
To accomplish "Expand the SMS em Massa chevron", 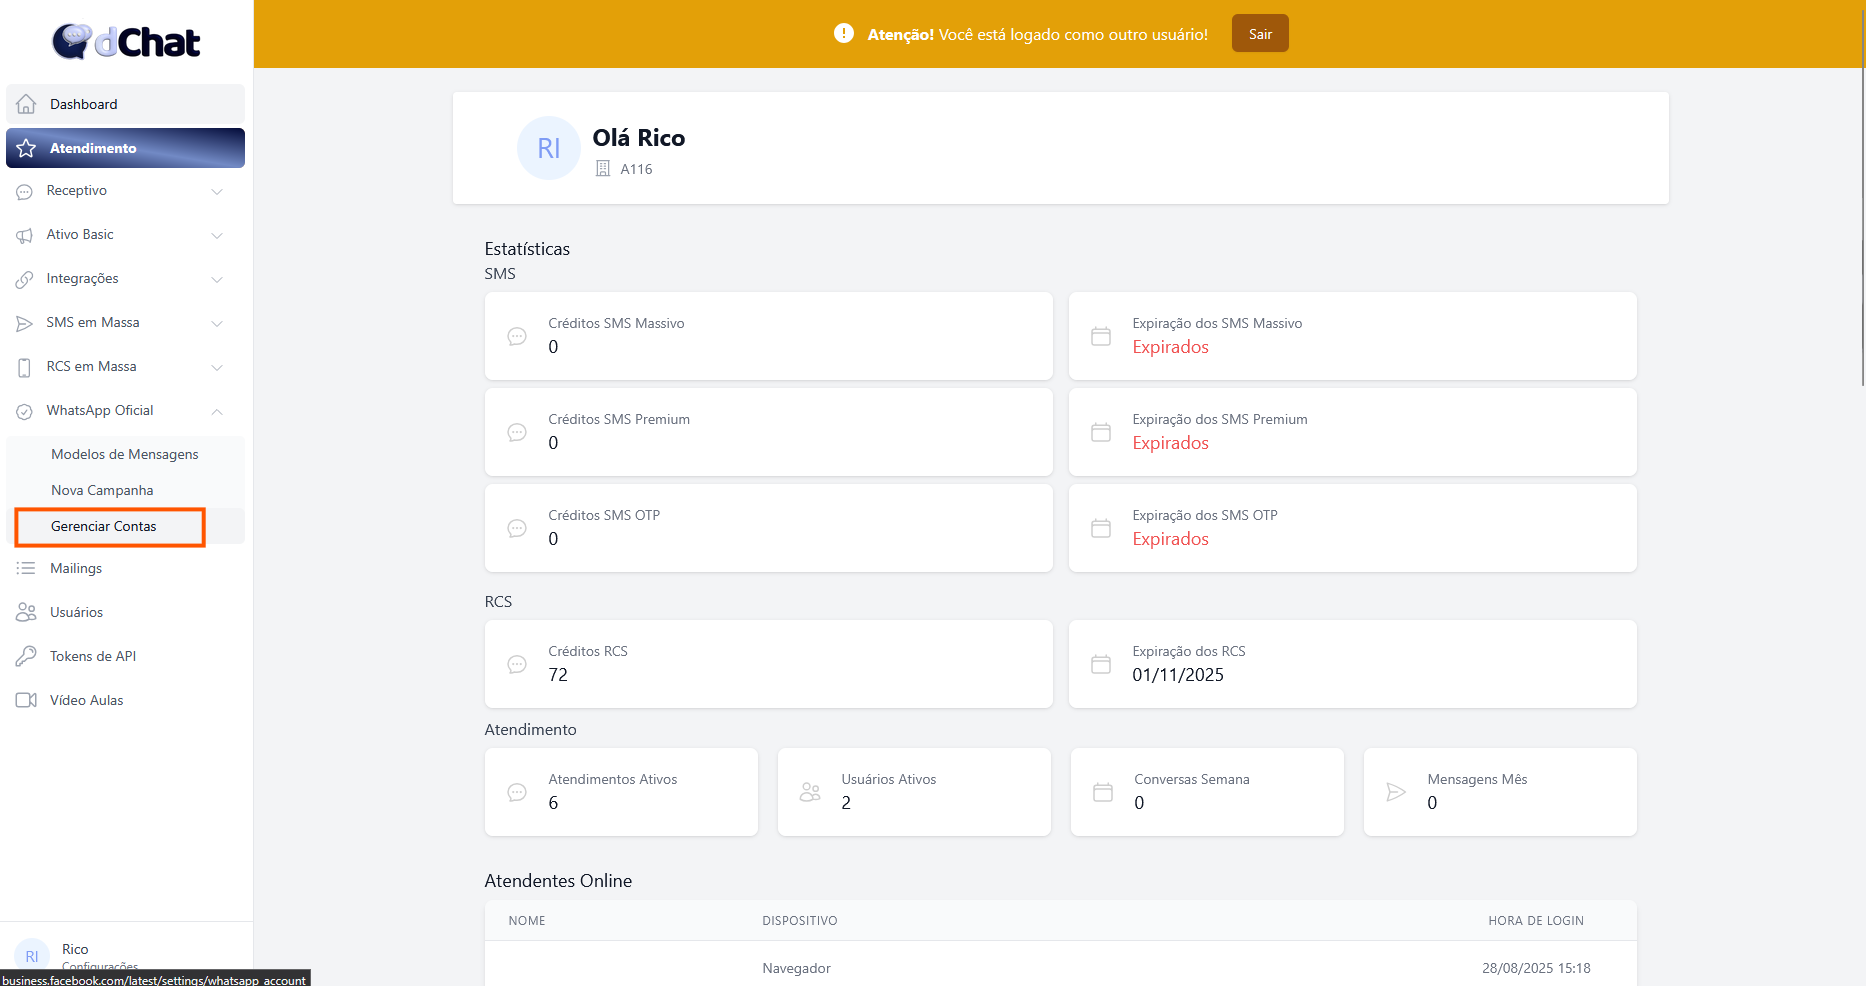I will (217, 323).
